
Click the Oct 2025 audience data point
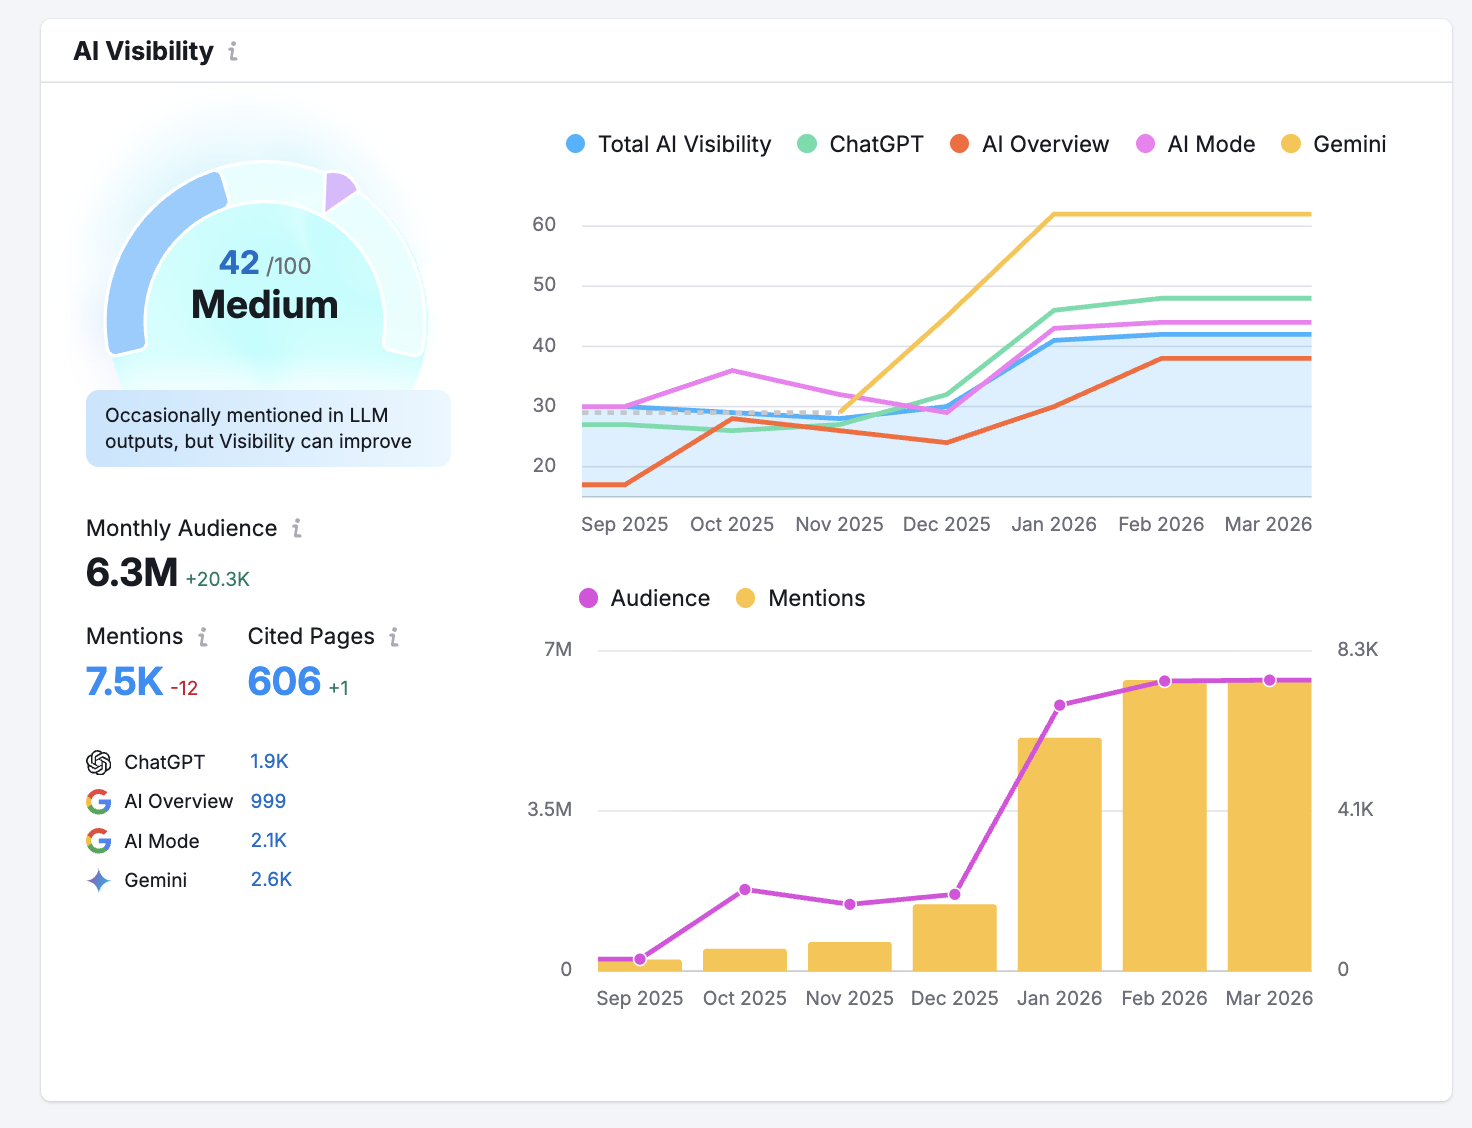(x=745, y=890)
